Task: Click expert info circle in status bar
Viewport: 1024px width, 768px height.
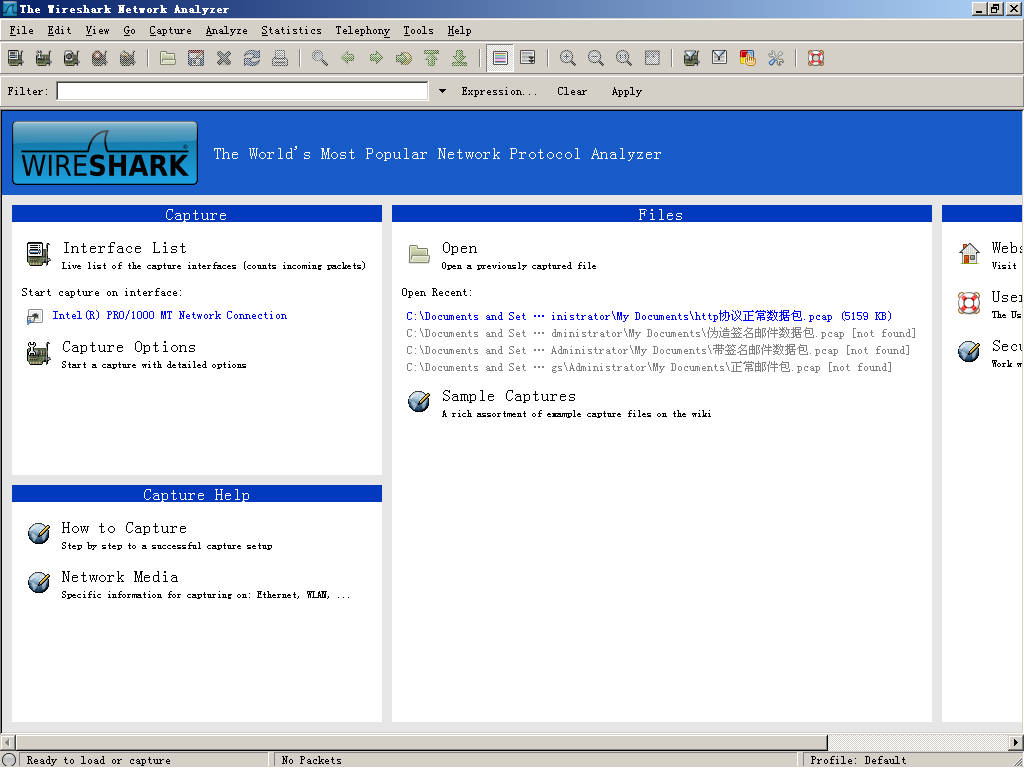Action: coord(8,760)
